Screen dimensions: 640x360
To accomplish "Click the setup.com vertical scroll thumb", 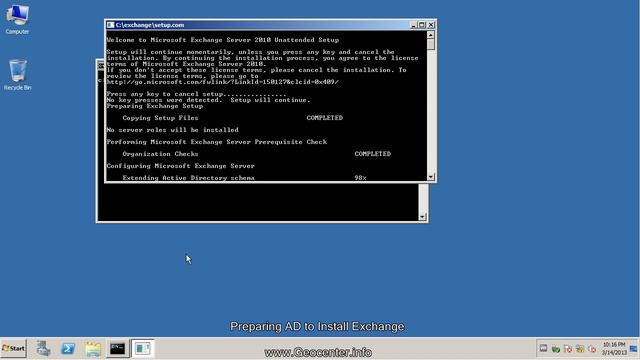I will (x=431, y=44).
